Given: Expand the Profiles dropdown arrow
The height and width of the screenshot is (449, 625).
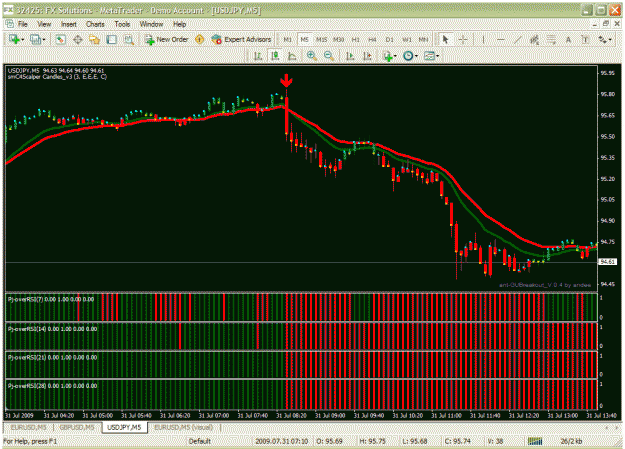Looking at the screenshot, I should click(44, 40).
